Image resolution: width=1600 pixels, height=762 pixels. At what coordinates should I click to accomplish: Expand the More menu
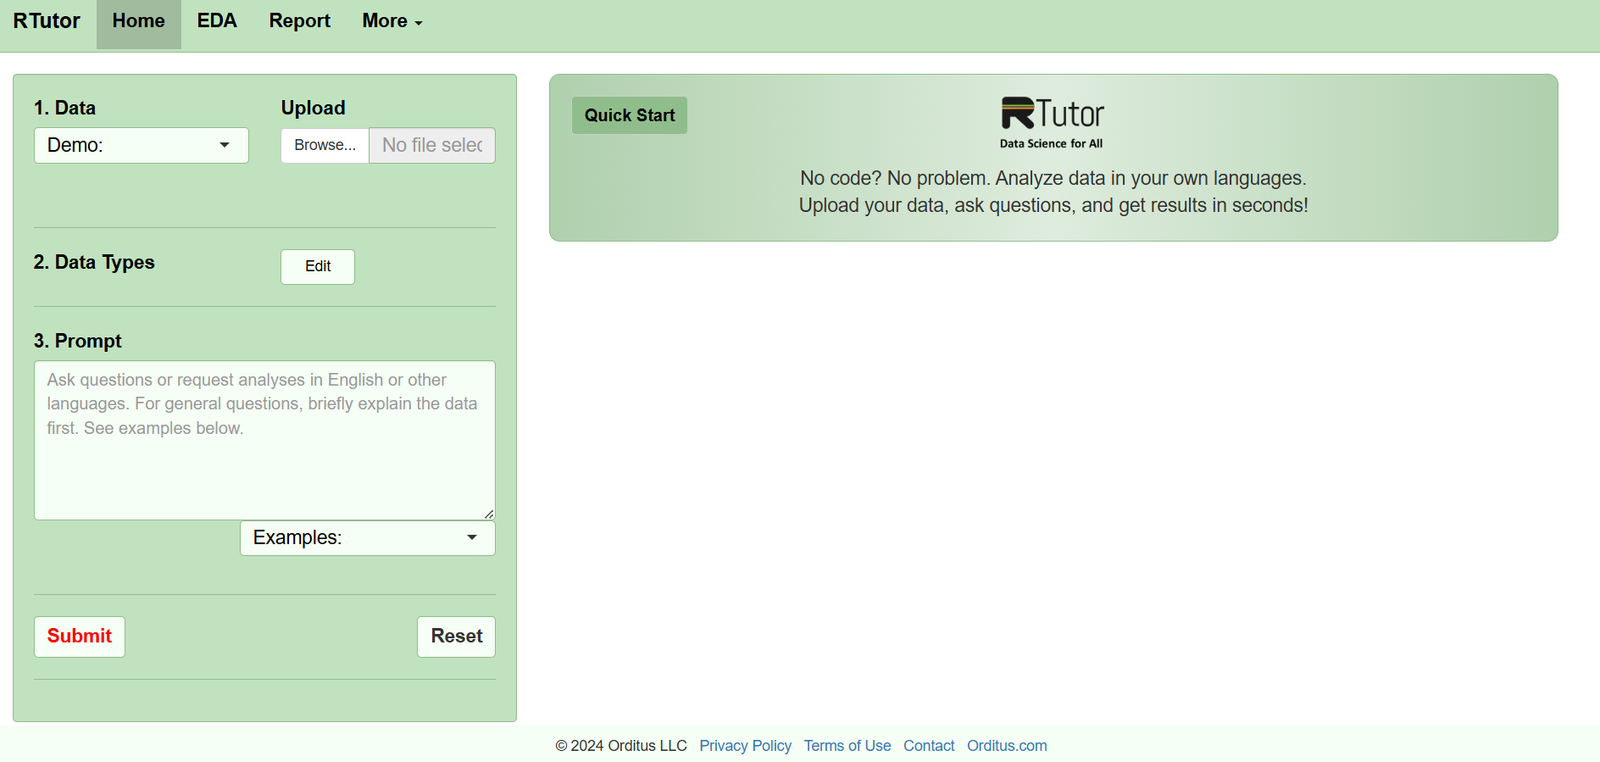pos(392,21)
